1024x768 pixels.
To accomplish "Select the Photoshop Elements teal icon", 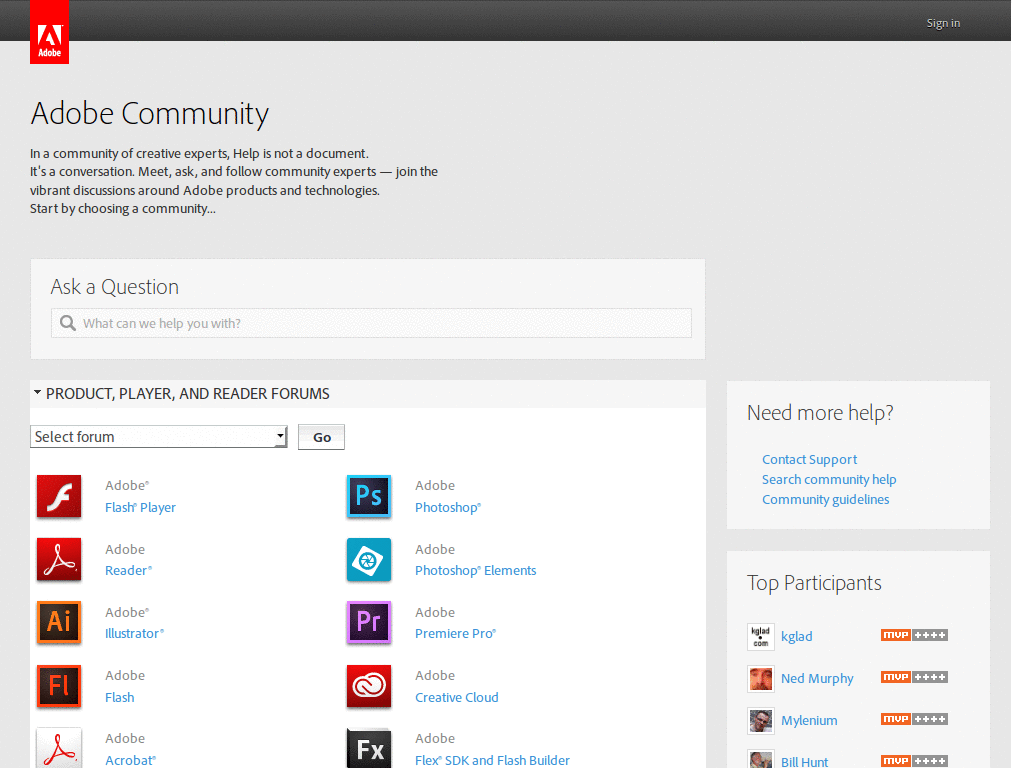I will tap(369, 560).
